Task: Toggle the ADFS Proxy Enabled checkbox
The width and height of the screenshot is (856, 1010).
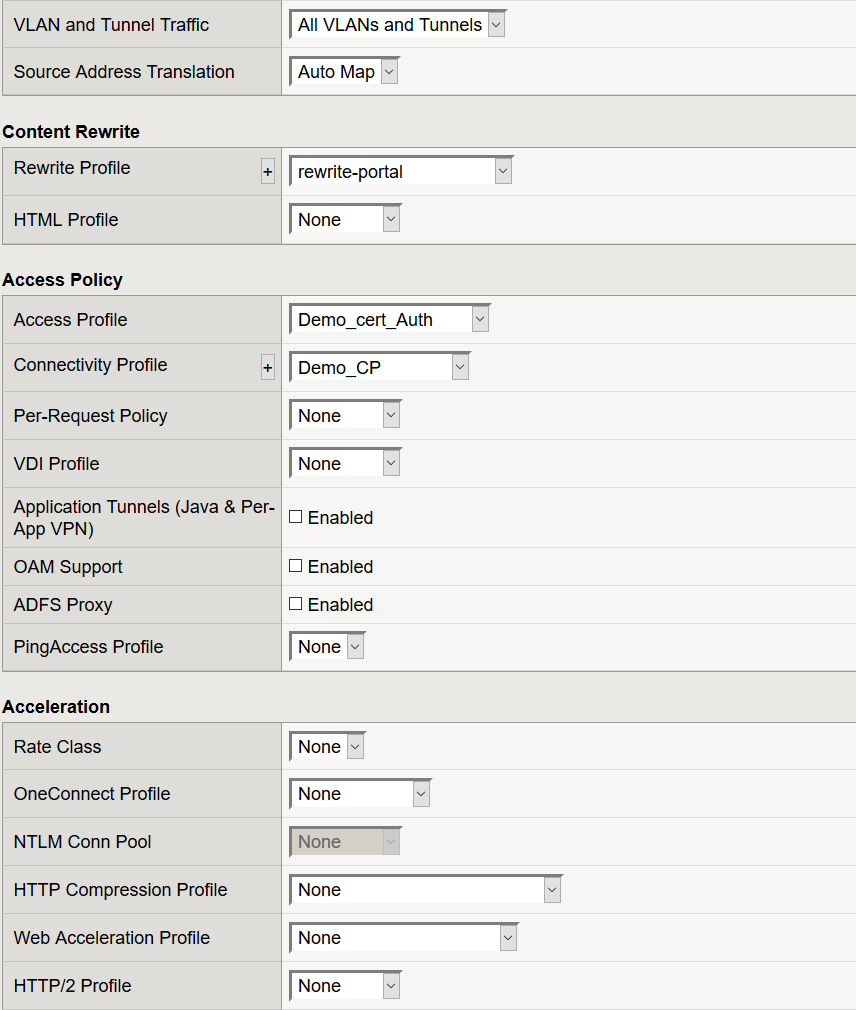Action: [x=296, y=604]
